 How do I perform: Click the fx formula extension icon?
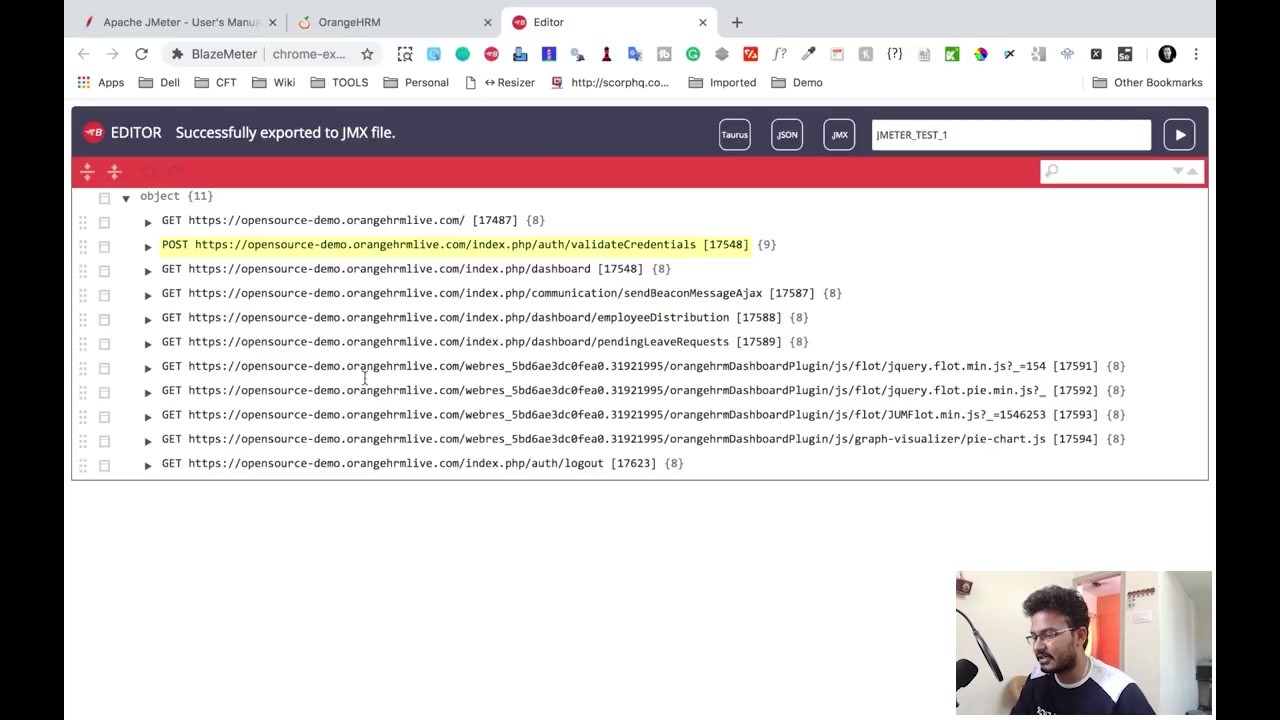[779, 54]
